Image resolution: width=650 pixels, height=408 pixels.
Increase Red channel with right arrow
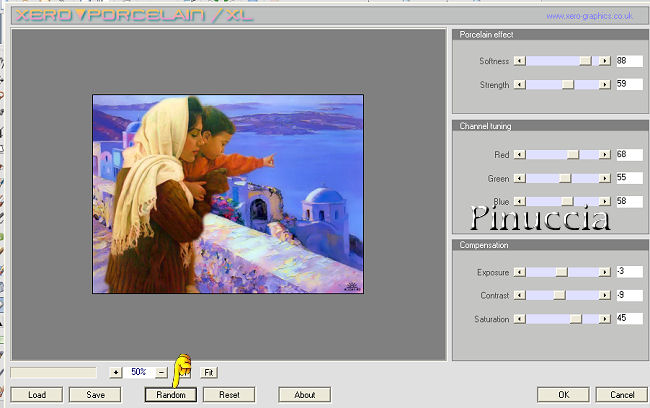[605, 155]
